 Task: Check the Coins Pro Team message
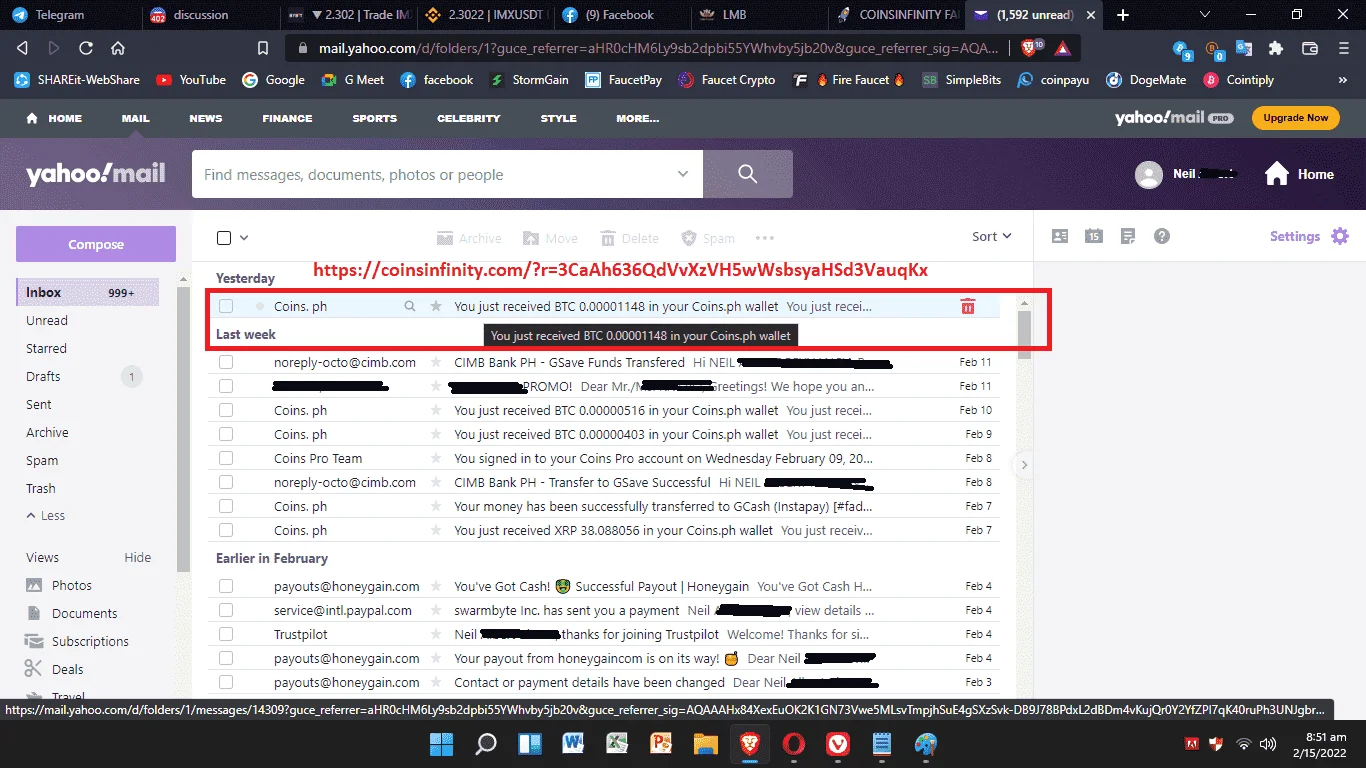(x=226, y=458)
